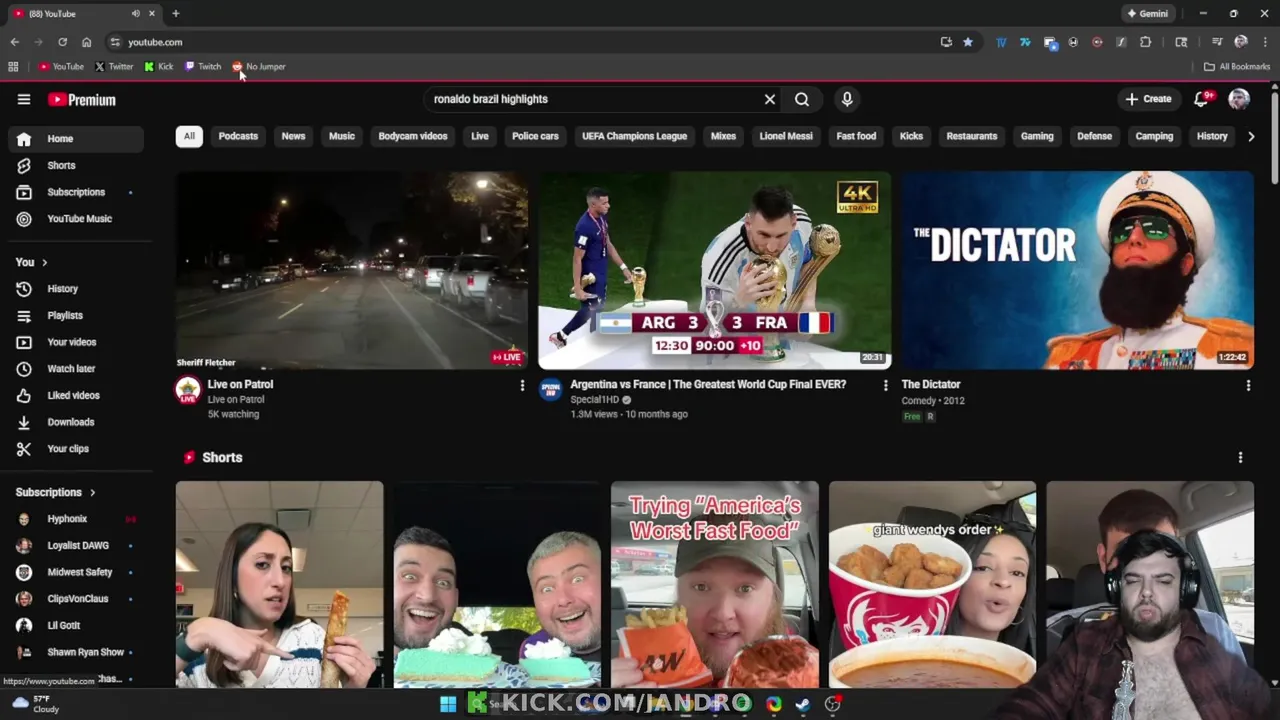The width and height of the screenshot is (1280, 720).
Task: Open Shorts in the sidebar
Action: click(x=76, y=165)
